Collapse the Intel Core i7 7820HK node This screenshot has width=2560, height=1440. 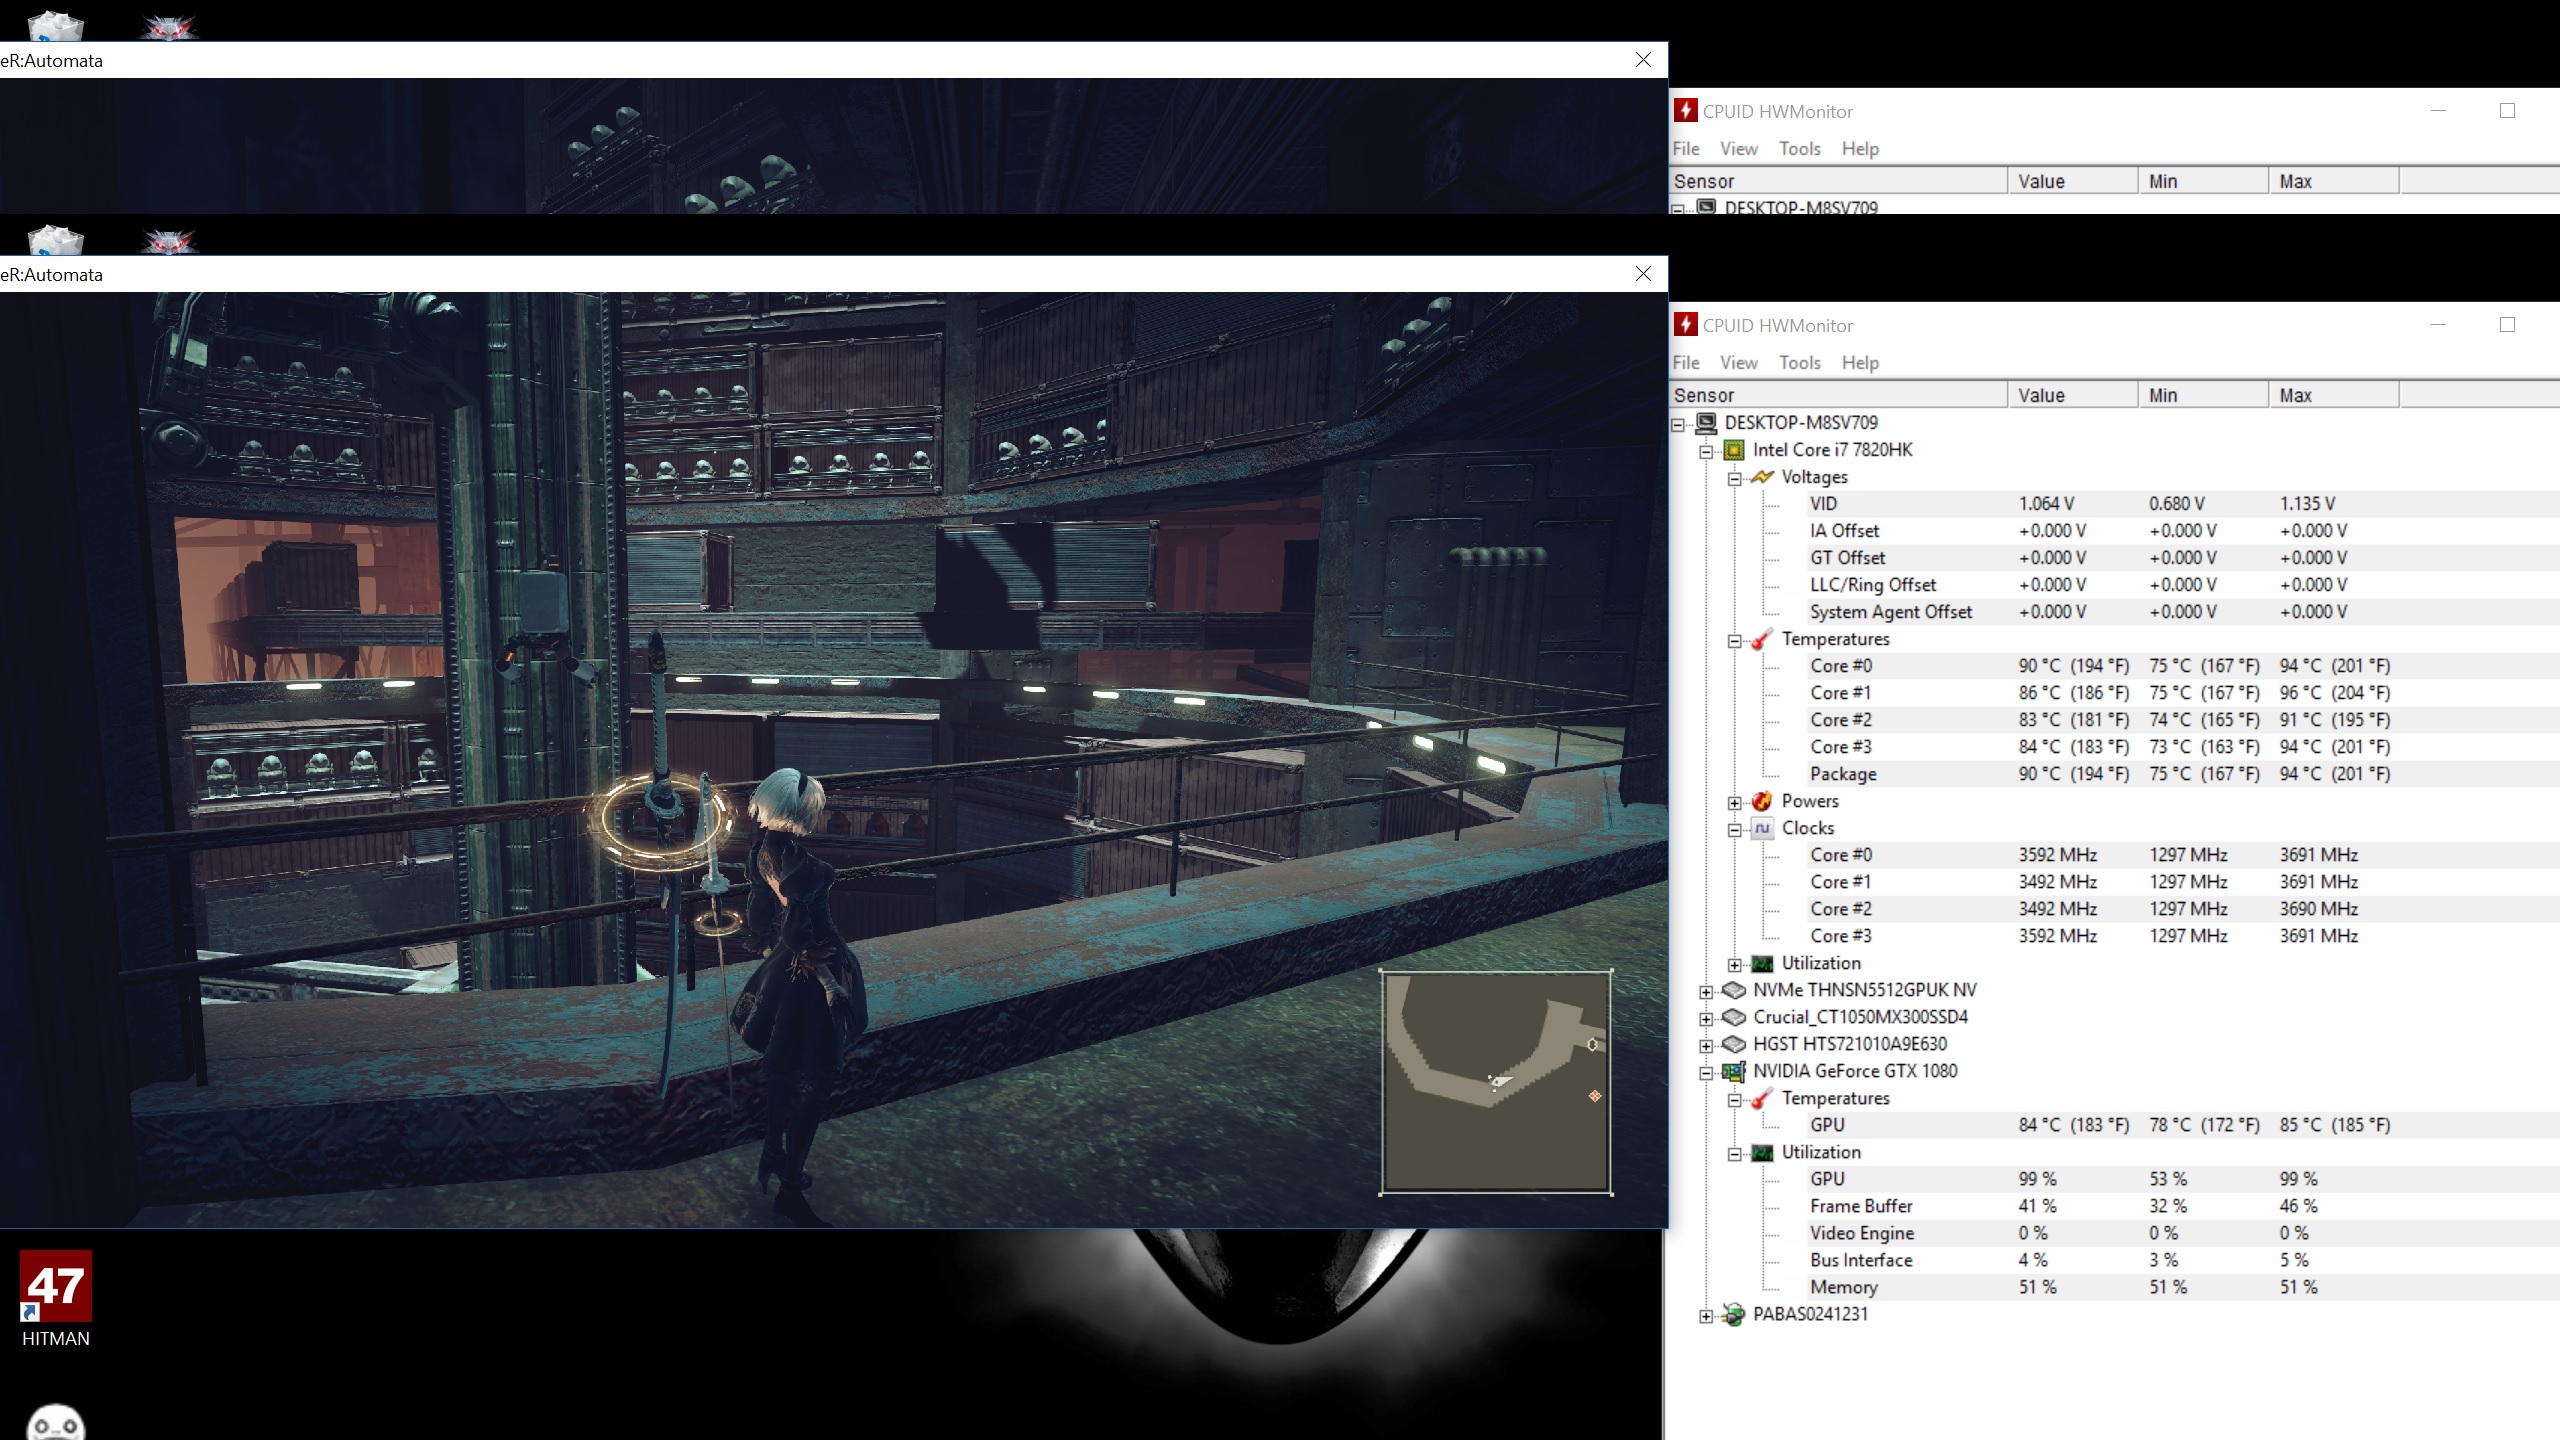(x=1706, y=451)
